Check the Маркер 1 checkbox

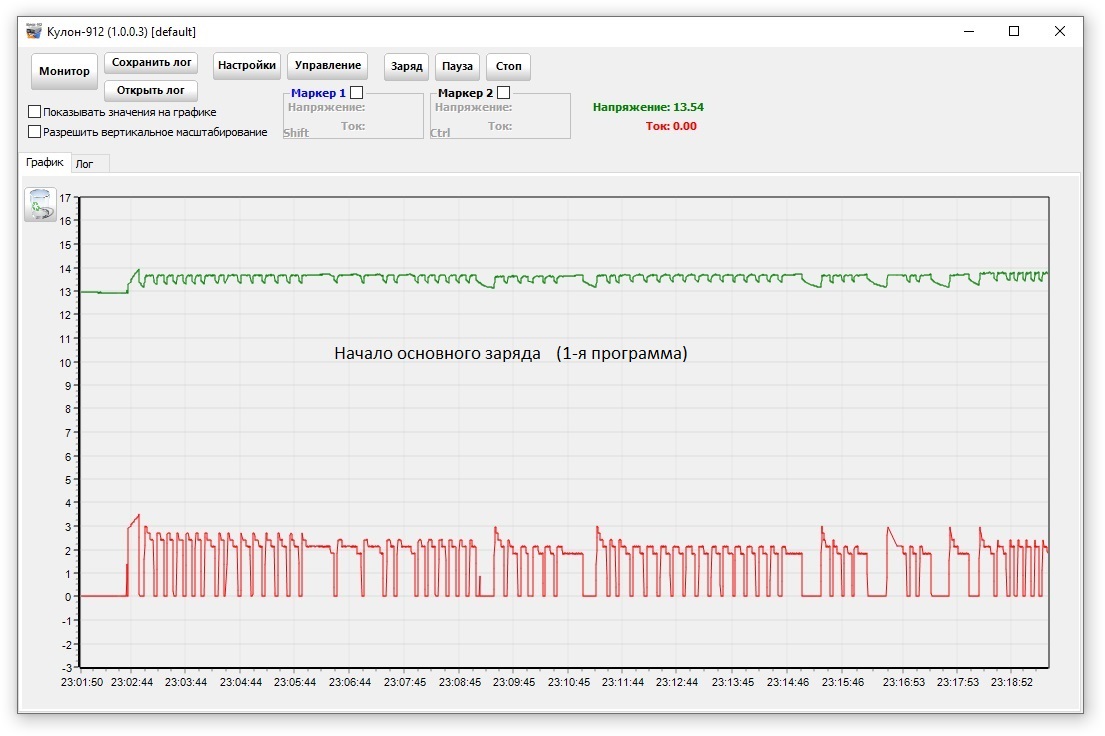coord(356,92)
